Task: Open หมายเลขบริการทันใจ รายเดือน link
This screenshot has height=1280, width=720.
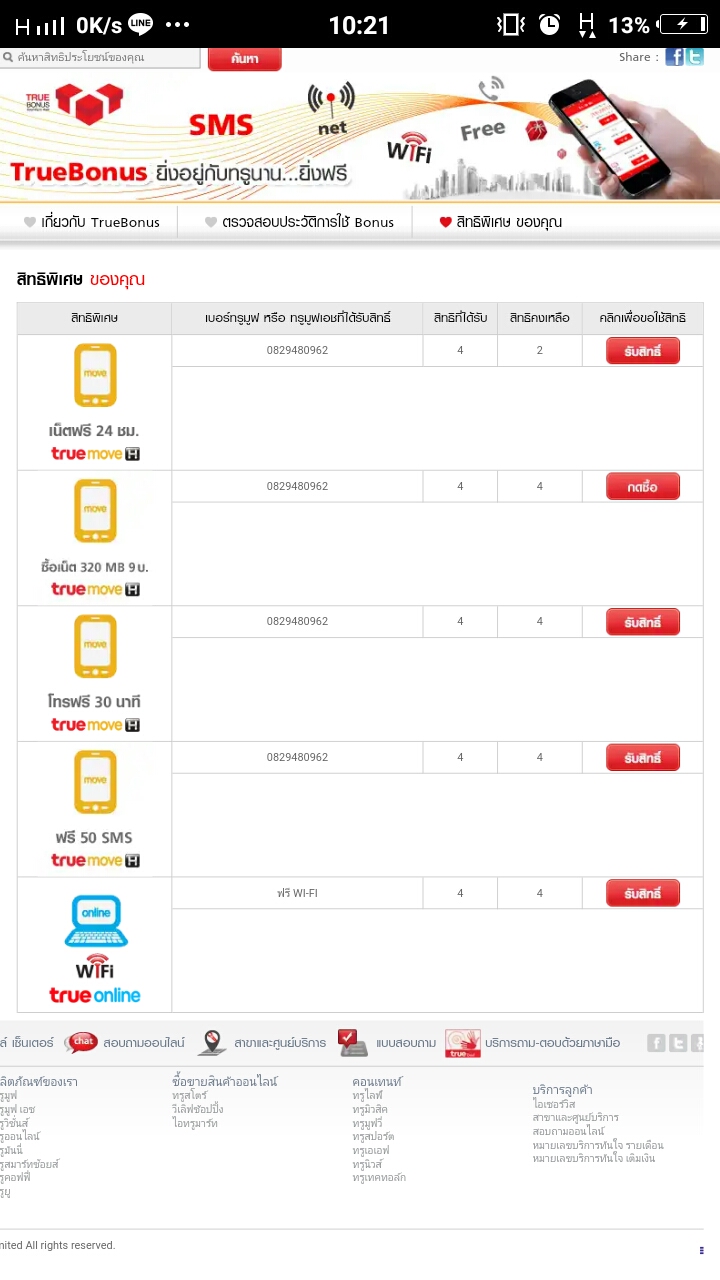Action: pyautogui.click(x=598, y=1145)
